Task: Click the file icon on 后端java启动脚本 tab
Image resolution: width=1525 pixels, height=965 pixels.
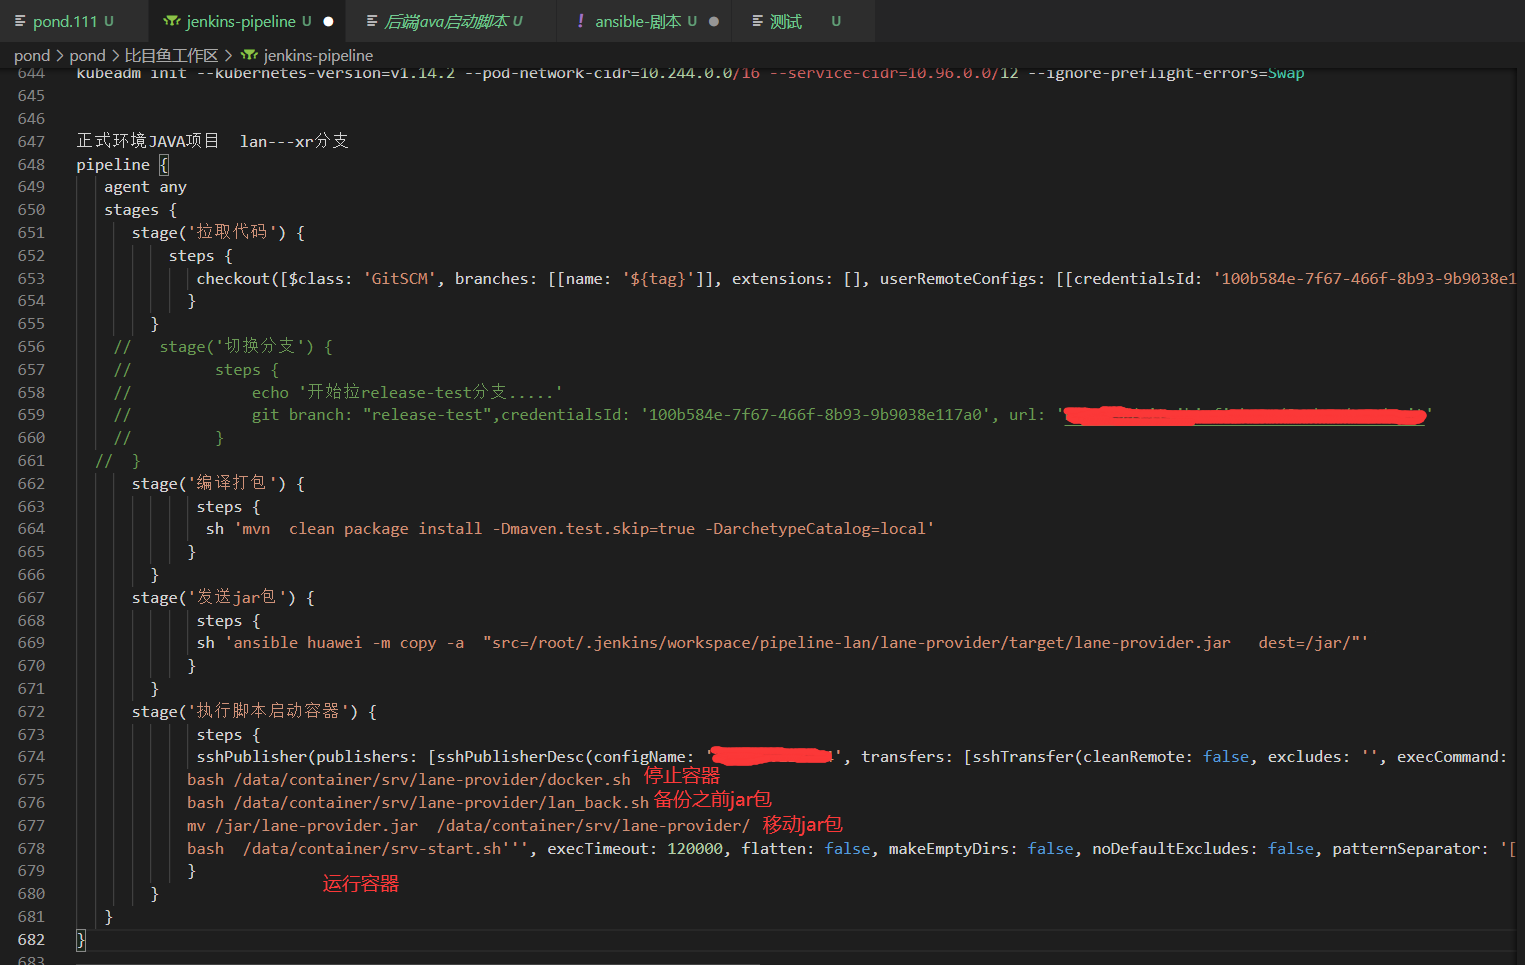Action: tap(372, 21)
